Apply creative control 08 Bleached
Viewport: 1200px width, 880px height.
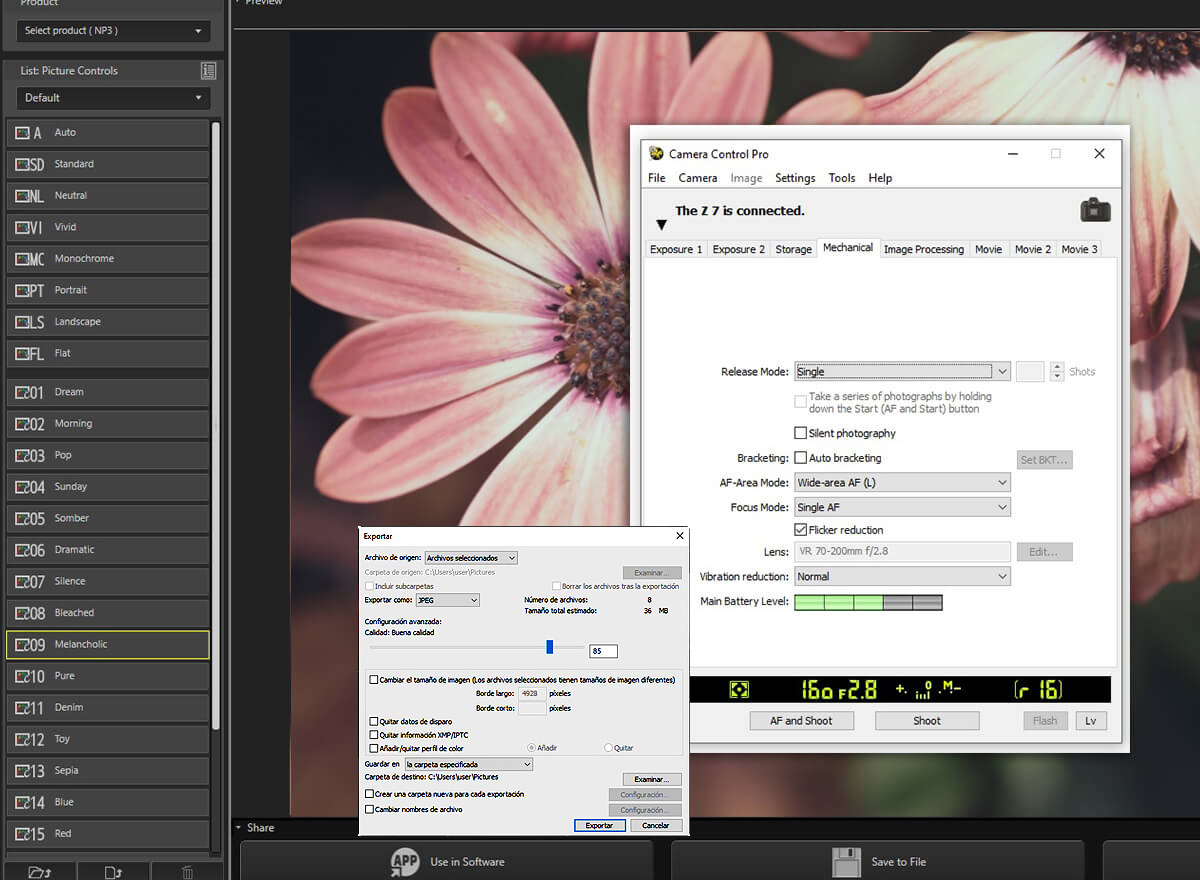[x=108, y=613]
